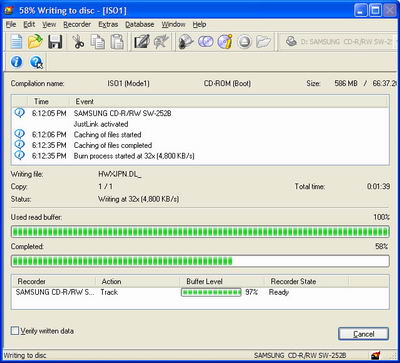This screenshot has width=400, height=363.
Task: Click the HWXJPN.DL_ file name
Action: [x=120, y=174]
